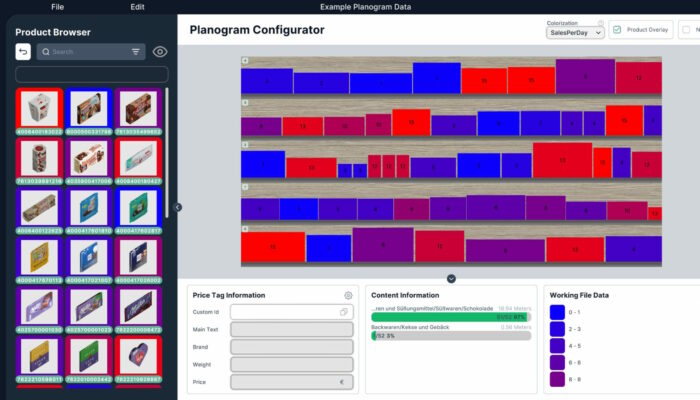Select the long white bar thumbnail in red frame
The width and height of the screenshot is (700, 400).
click(x=138, y=158)
